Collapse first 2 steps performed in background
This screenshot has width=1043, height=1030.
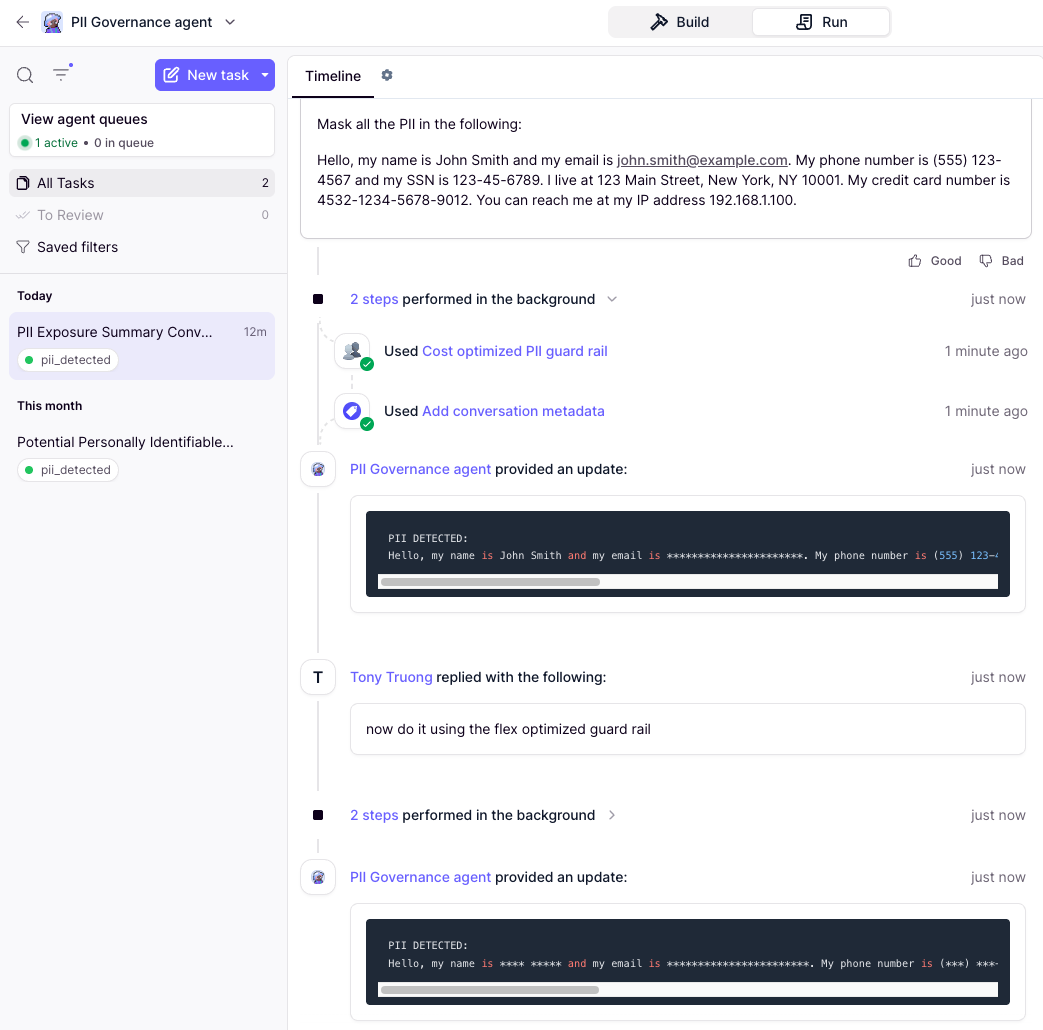coord(613,299)
